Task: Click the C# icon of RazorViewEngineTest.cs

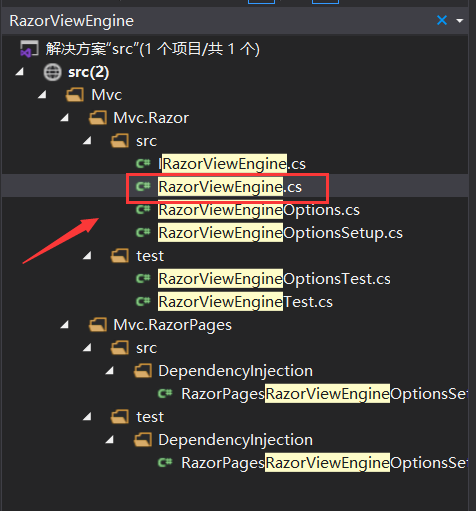Action: pos(143,302)
